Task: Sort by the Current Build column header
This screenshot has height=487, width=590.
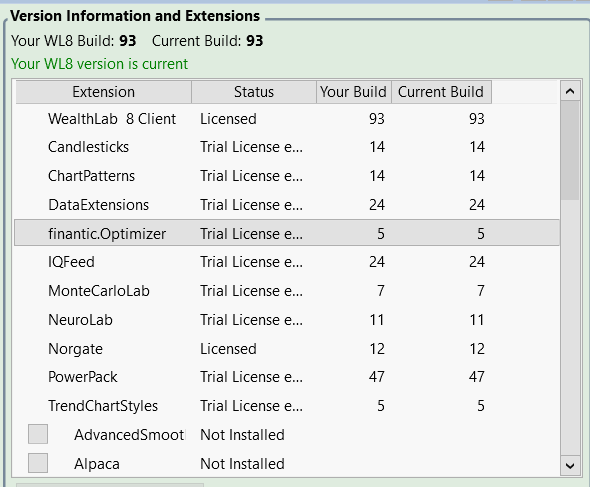Action: (441, 92)
